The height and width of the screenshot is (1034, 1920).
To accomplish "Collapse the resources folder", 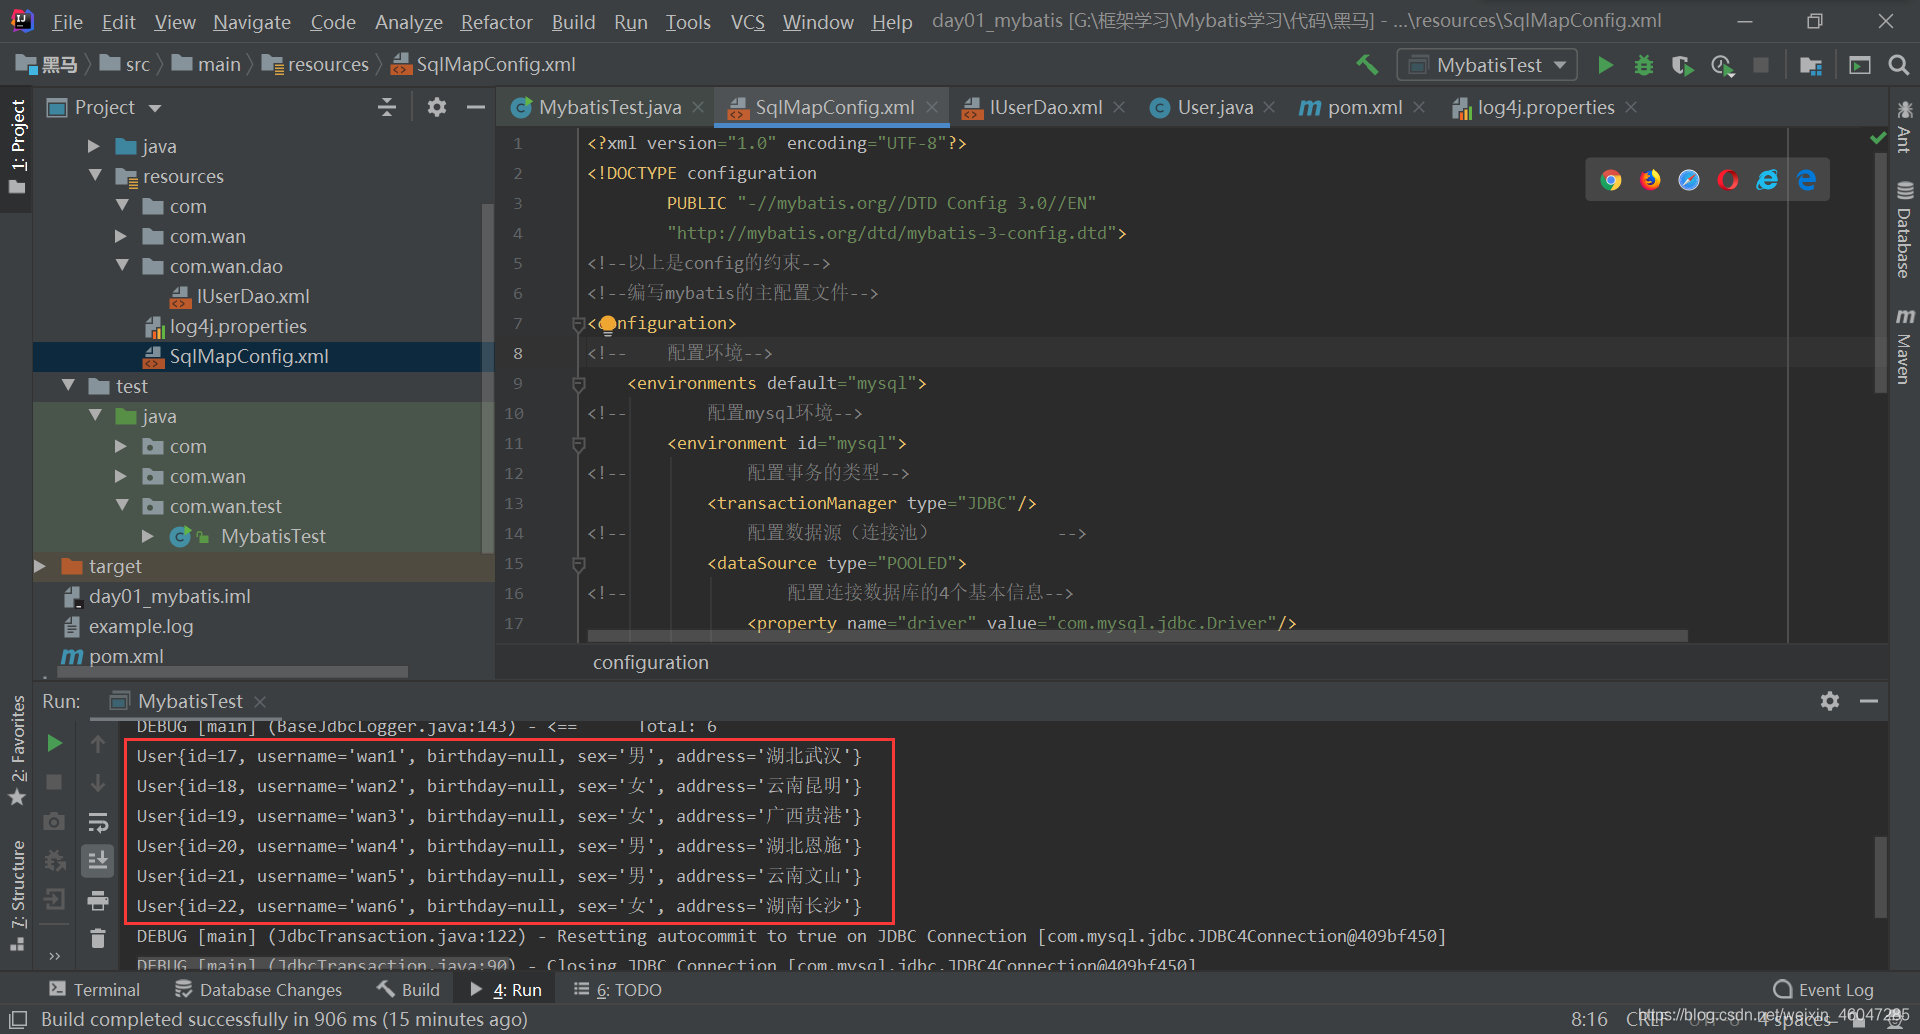I will pyautogui.click(x=95, y=175).
